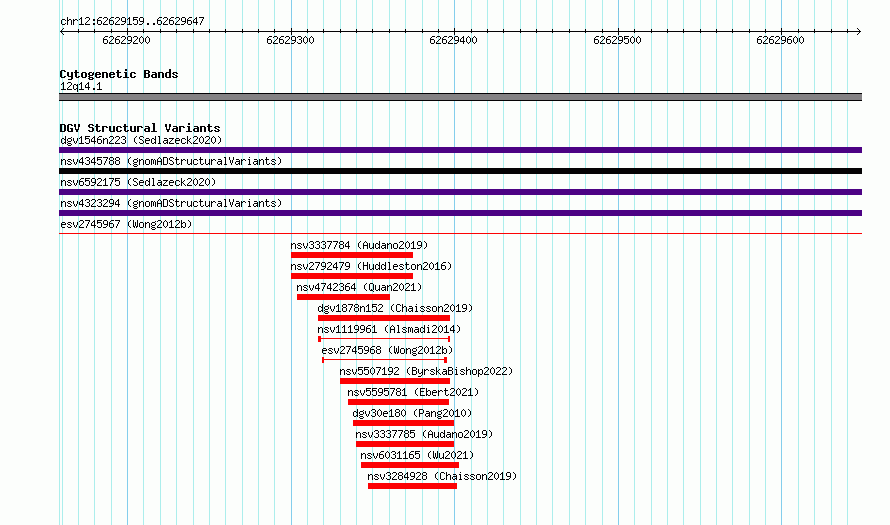Click the red bar under nsv5507192
The height and width of the screenshot is (525, 890).
(395, 381)
